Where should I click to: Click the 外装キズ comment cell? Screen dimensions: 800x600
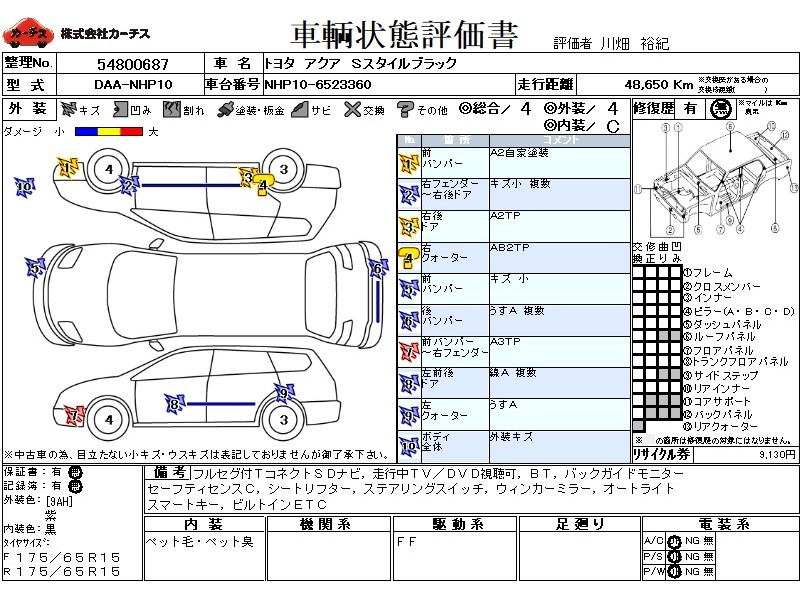[560, 446]
